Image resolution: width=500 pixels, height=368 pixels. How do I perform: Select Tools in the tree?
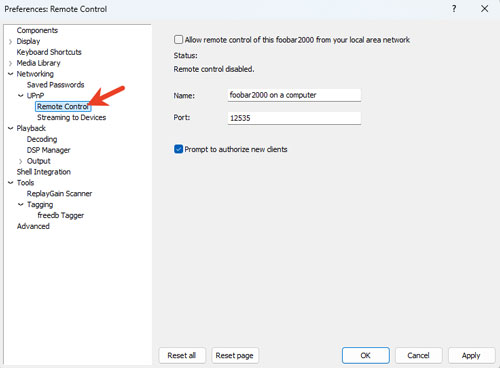tap(25, 183)
